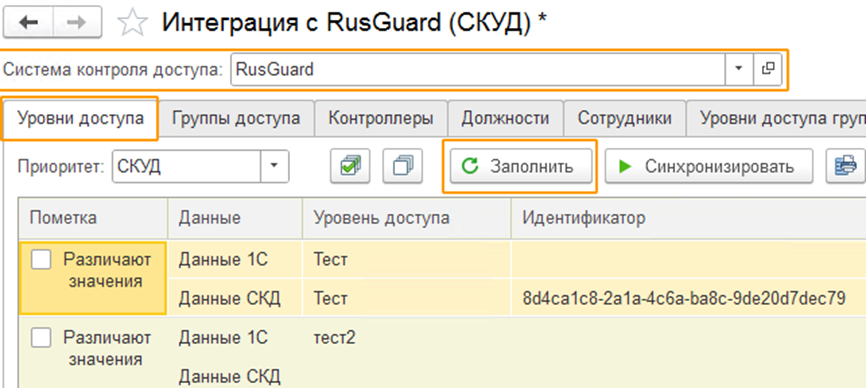Check all rows with the green checkmarks icon
Screen dimensions: 866x388
(350, 166)
